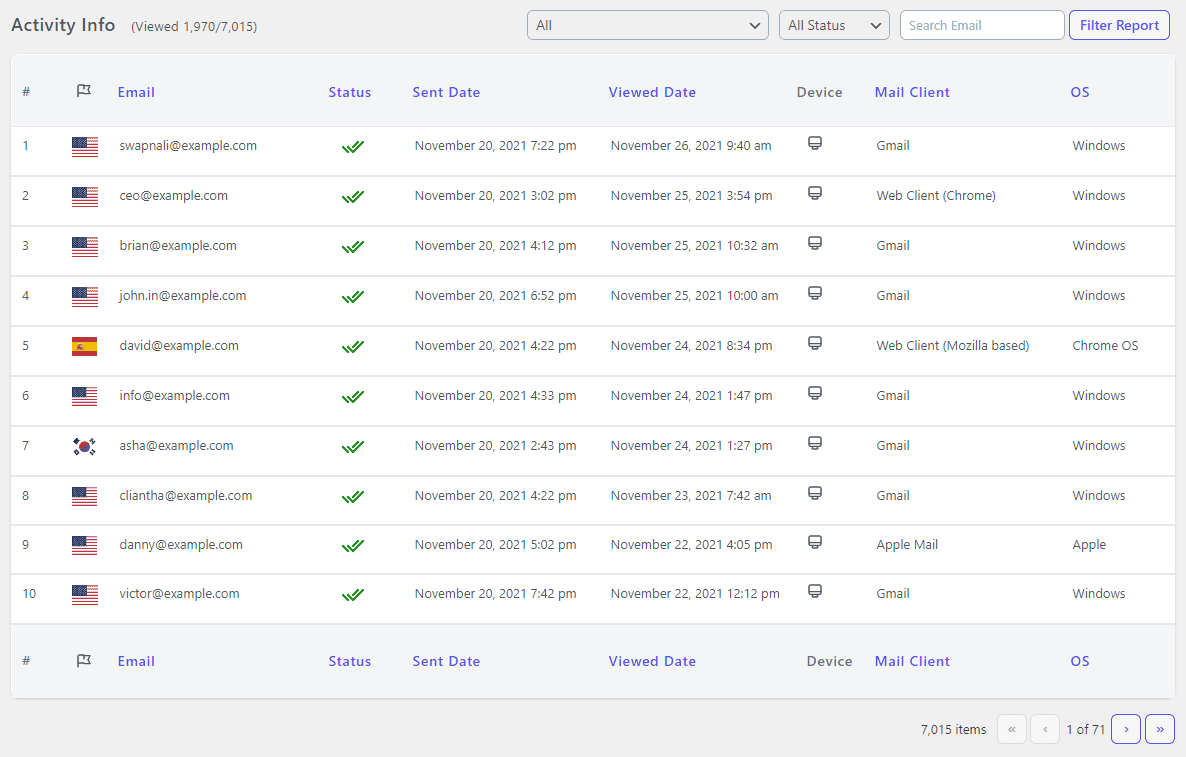Click the Spain flag next to david@example.com
The height and width of the screenshot is (757, 1186).
(x=85, y=346)
